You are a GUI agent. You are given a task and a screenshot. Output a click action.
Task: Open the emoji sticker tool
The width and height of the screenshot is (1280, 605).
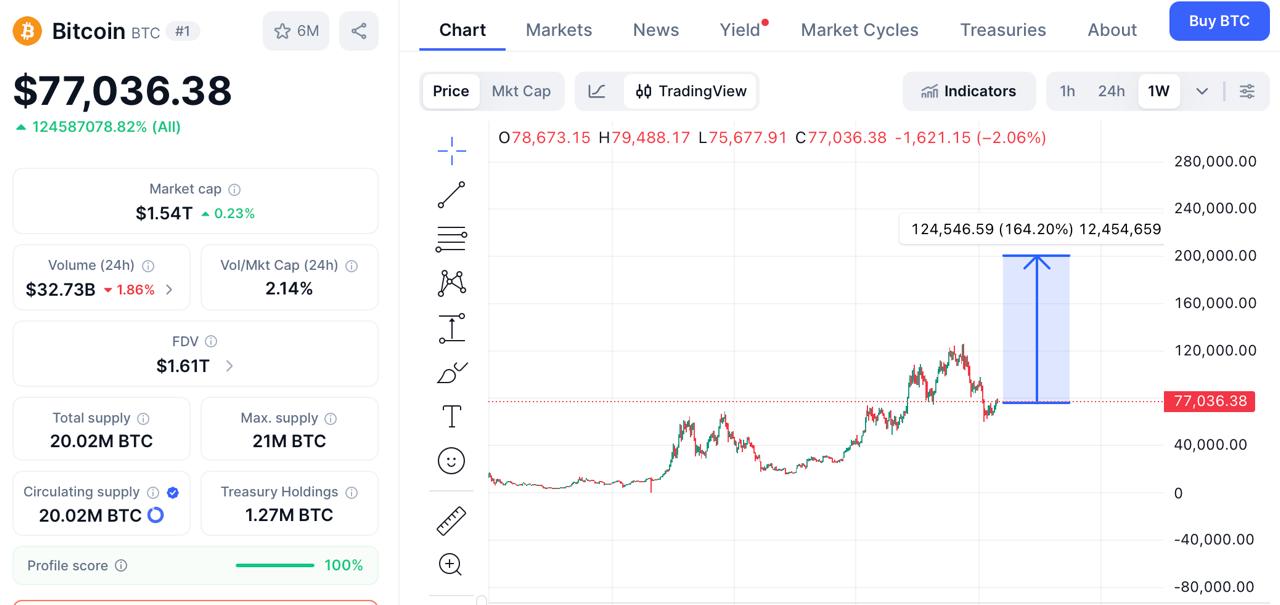[452, 461]
